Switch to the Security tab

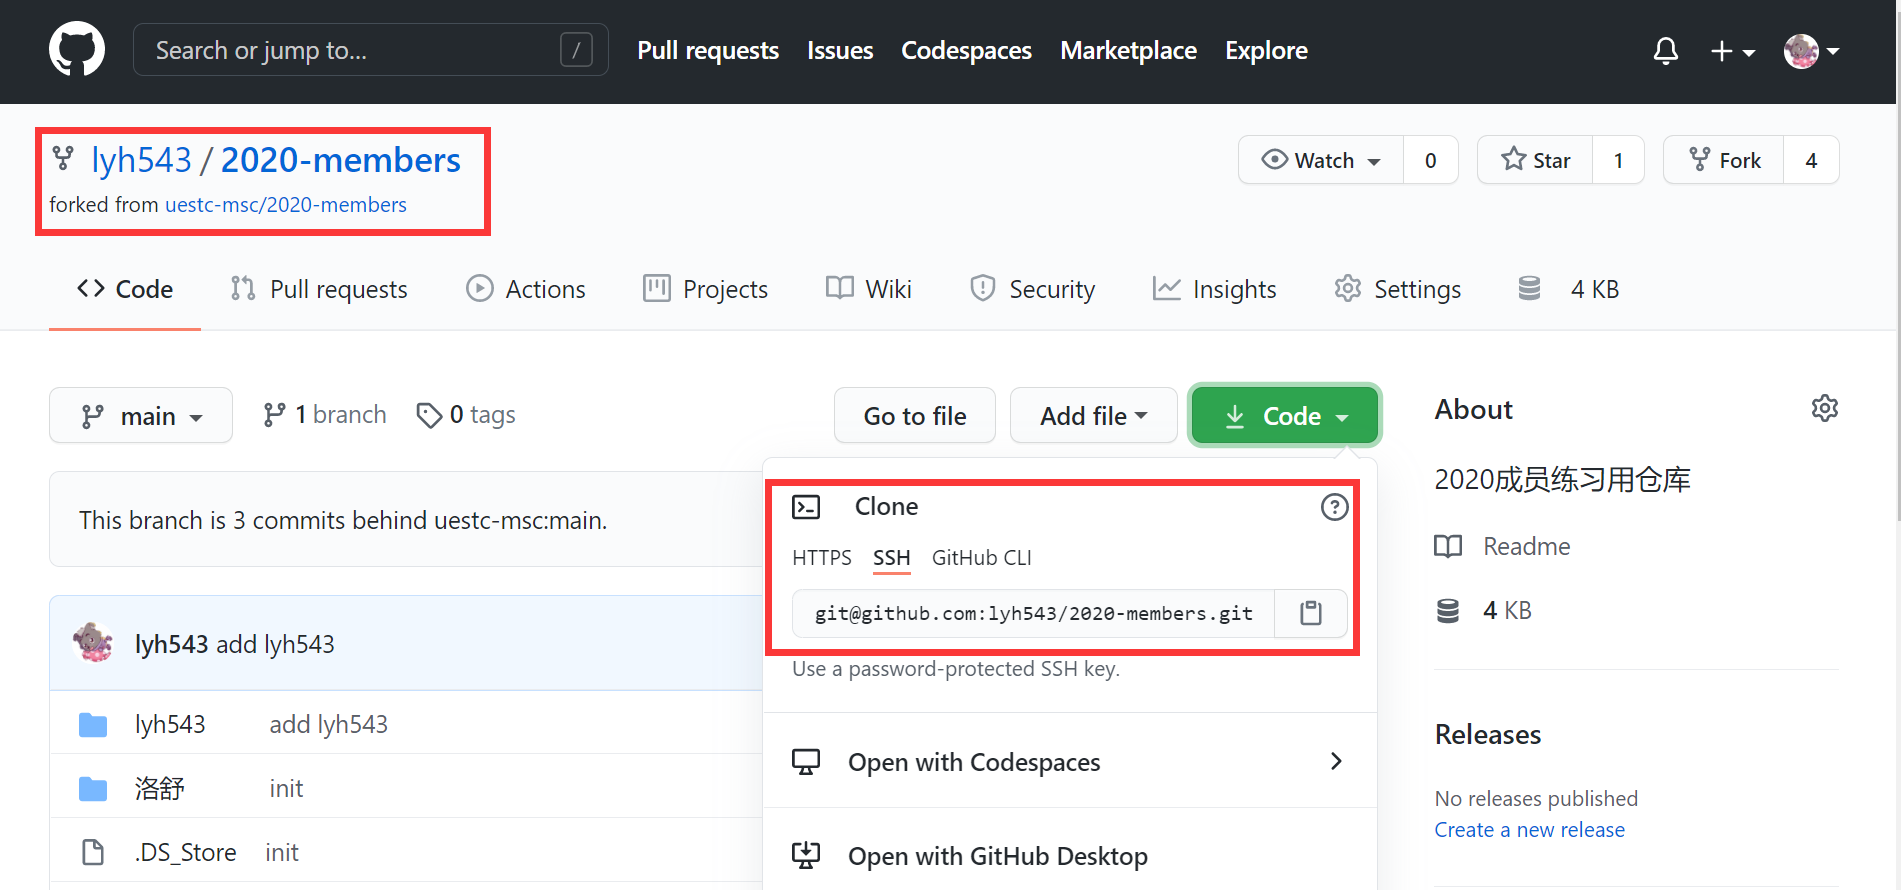coord(1032,289)
